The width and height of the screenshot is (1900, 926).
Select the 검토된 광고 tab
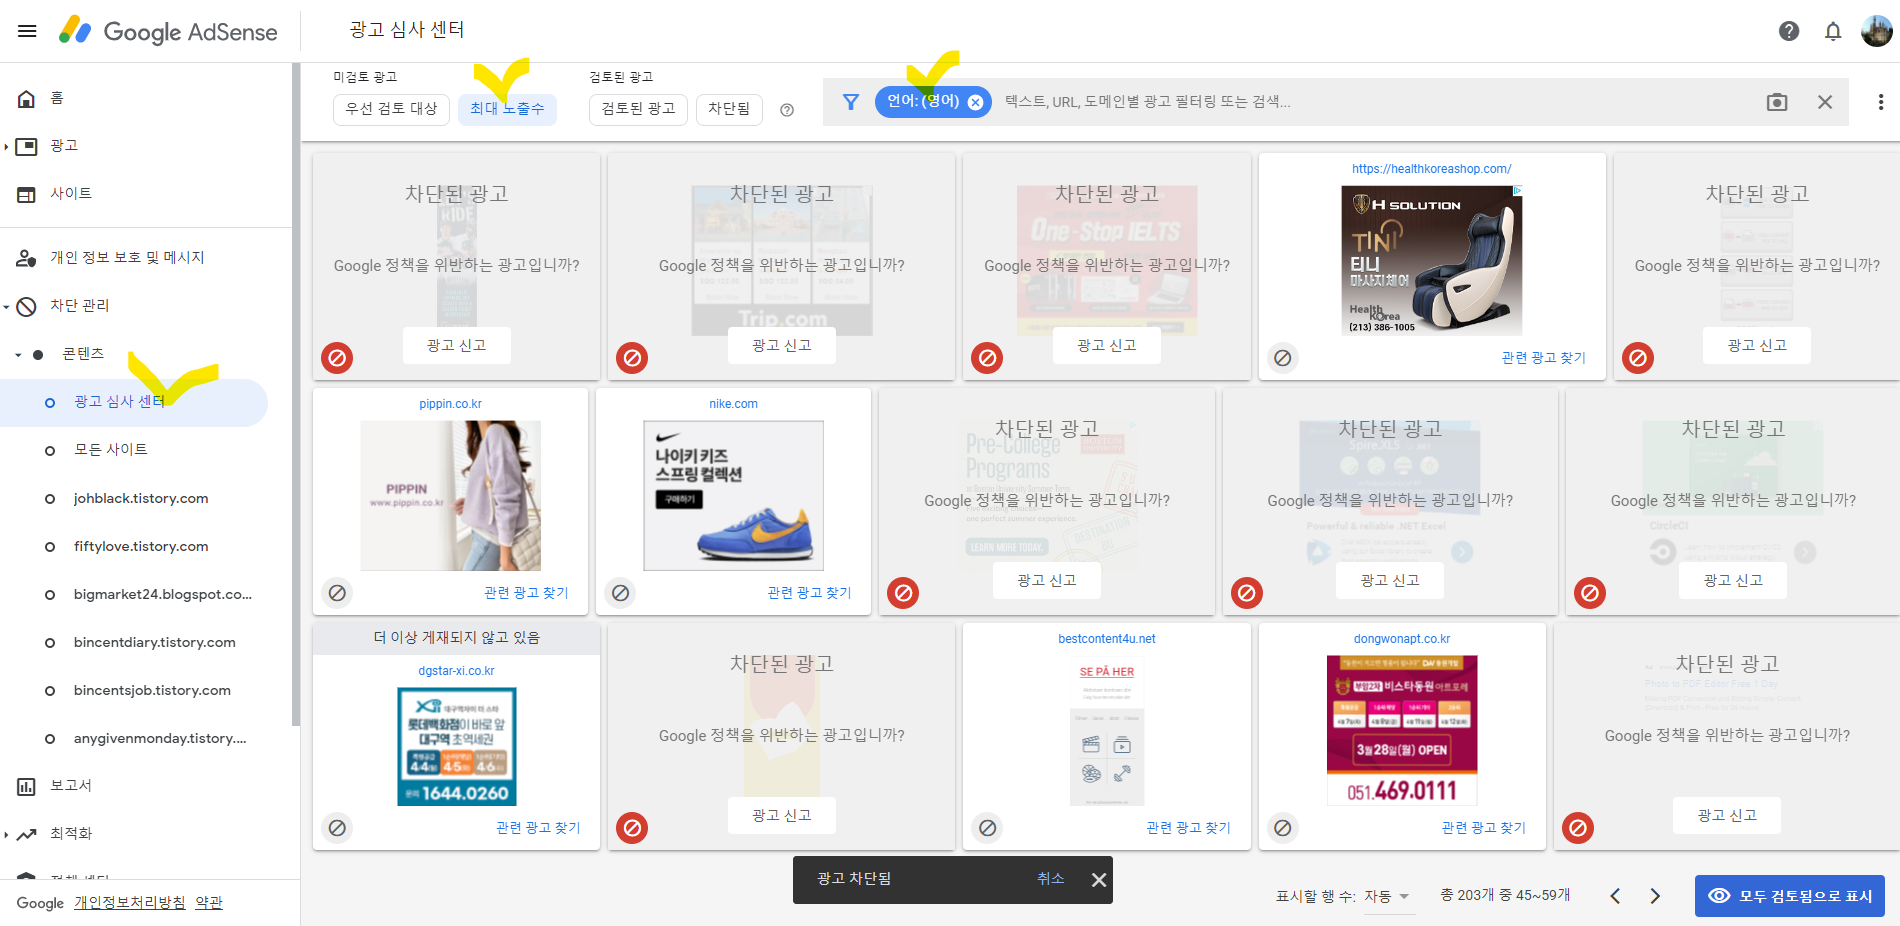(638, 109)
